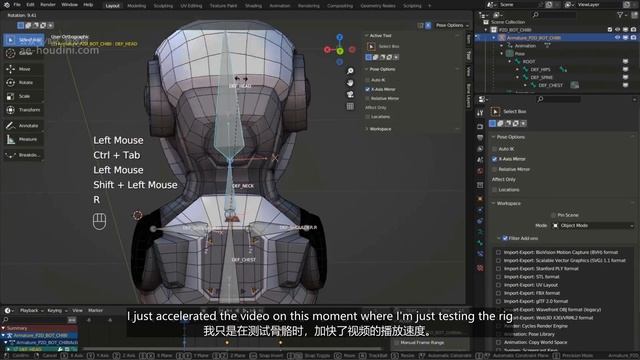Switch to the Modeling workspace tab

137,6
